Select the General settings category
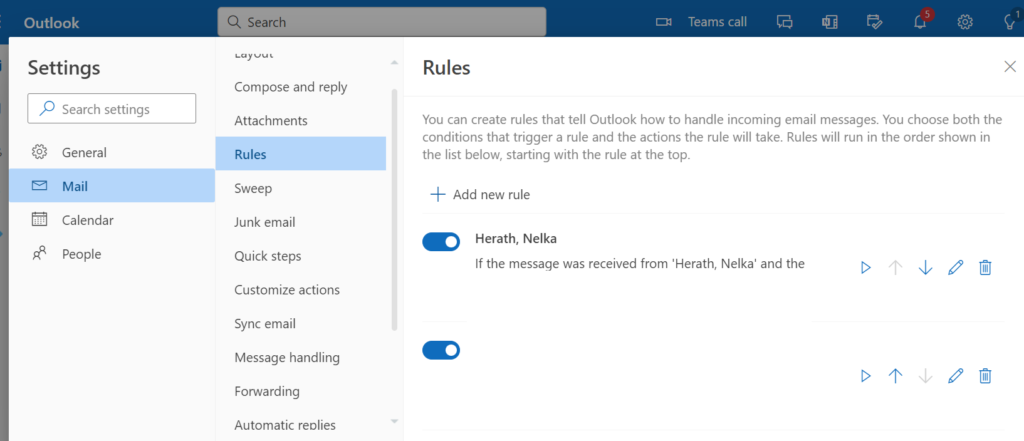The height and width of the screenshot is (441, 1024). pyautogui.click(x=112, y=152)
